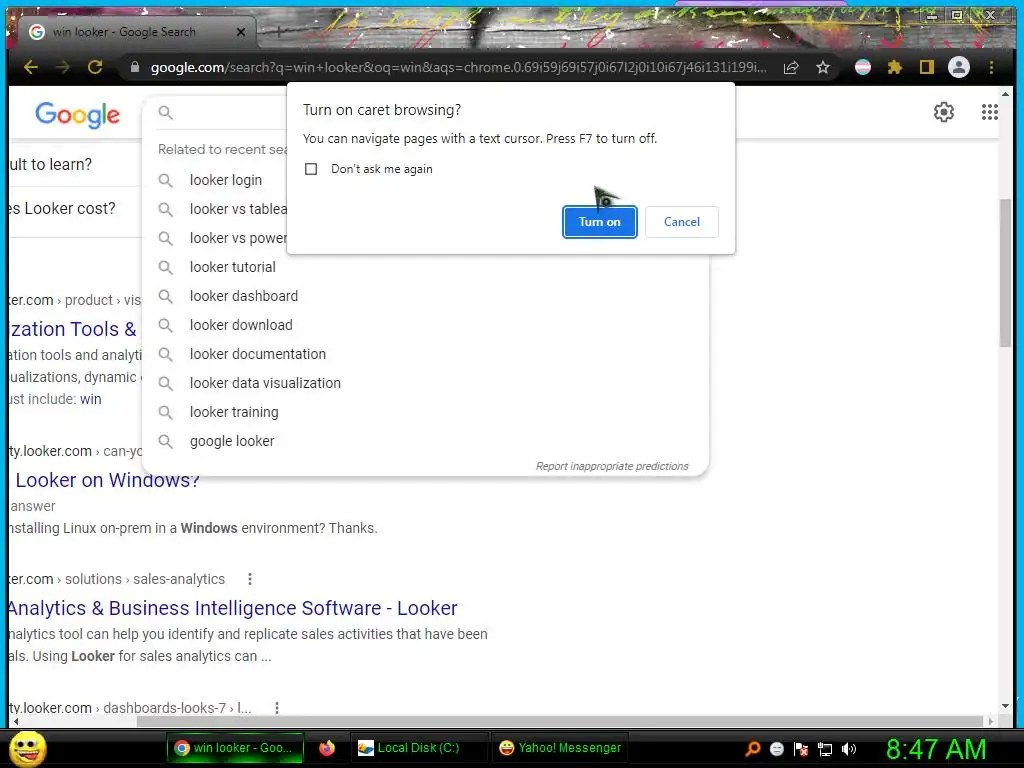Open the zation Tools & result link
This screenshot has width=1024, height=768.
[73, 329]
